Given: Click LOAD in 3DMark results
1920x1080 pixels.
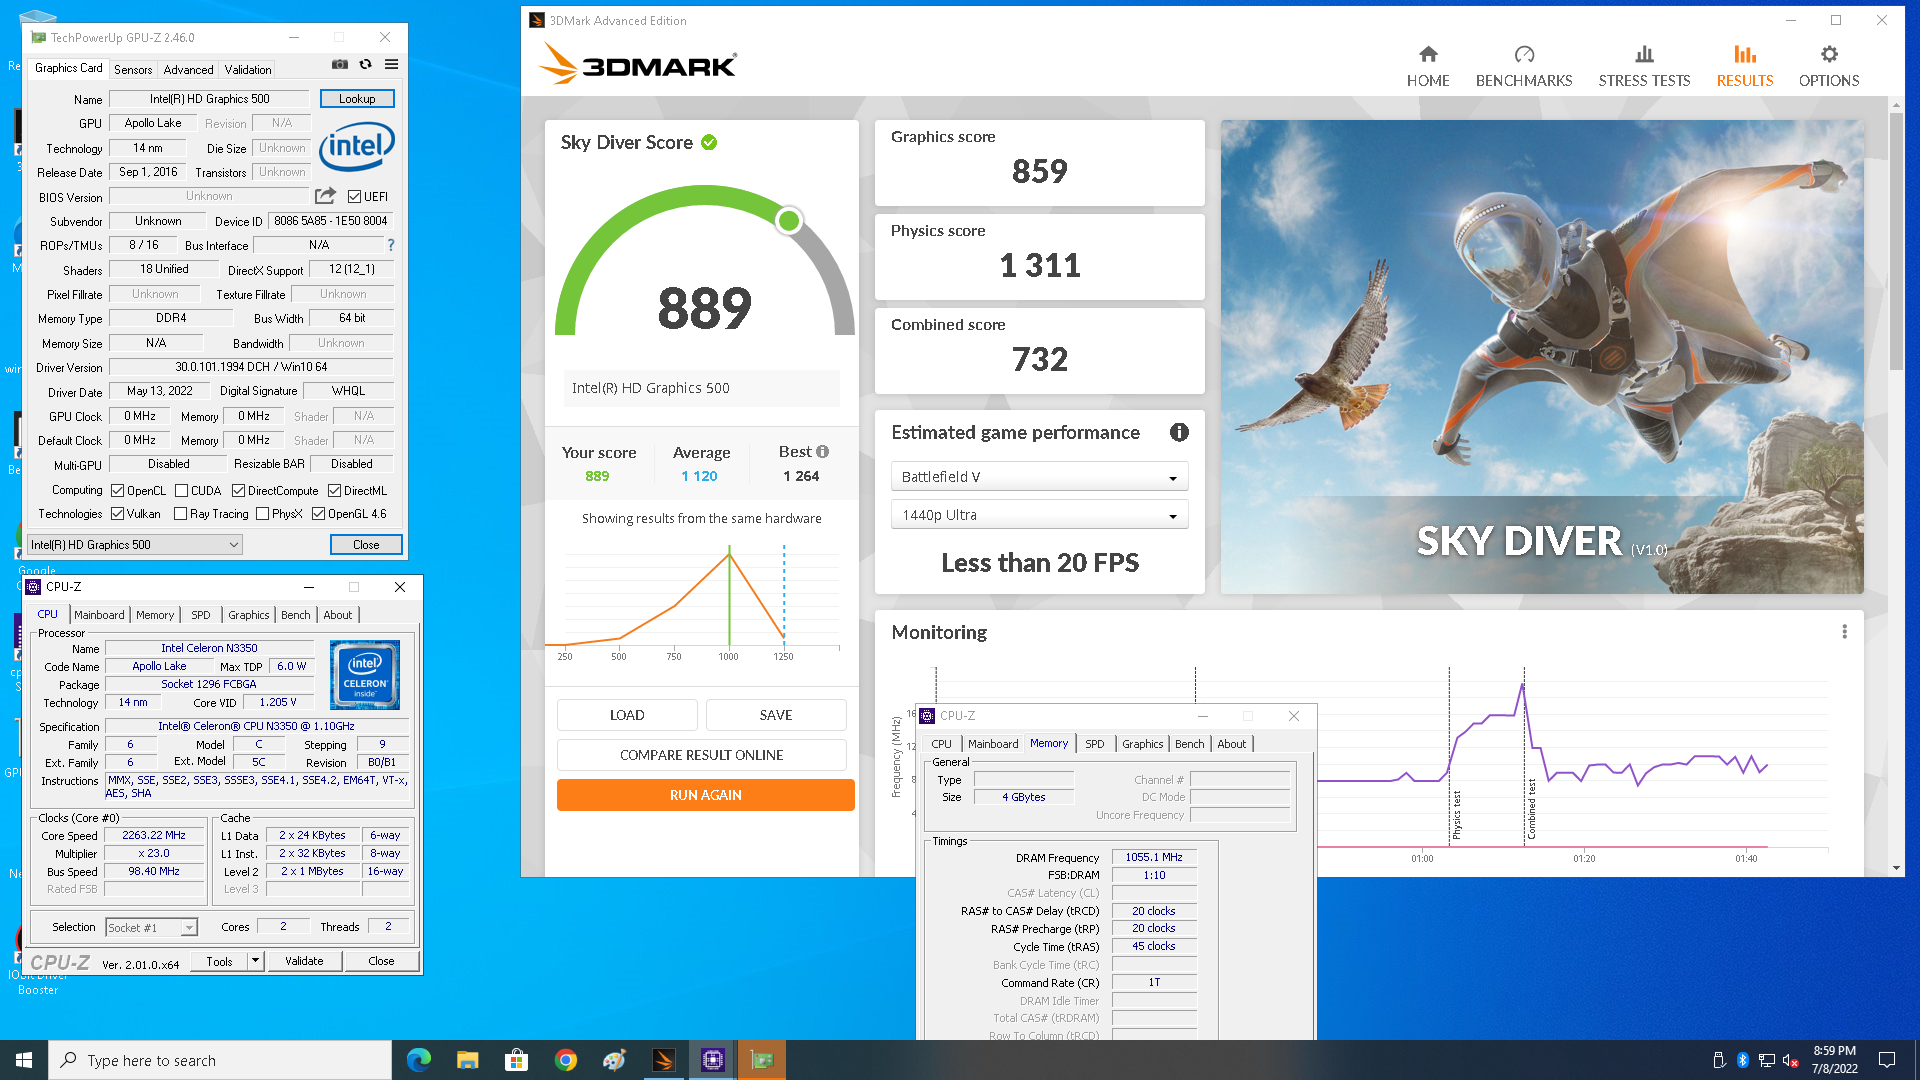Looking at the screenshot, I should pyautogui.click(x=627, y=715).
